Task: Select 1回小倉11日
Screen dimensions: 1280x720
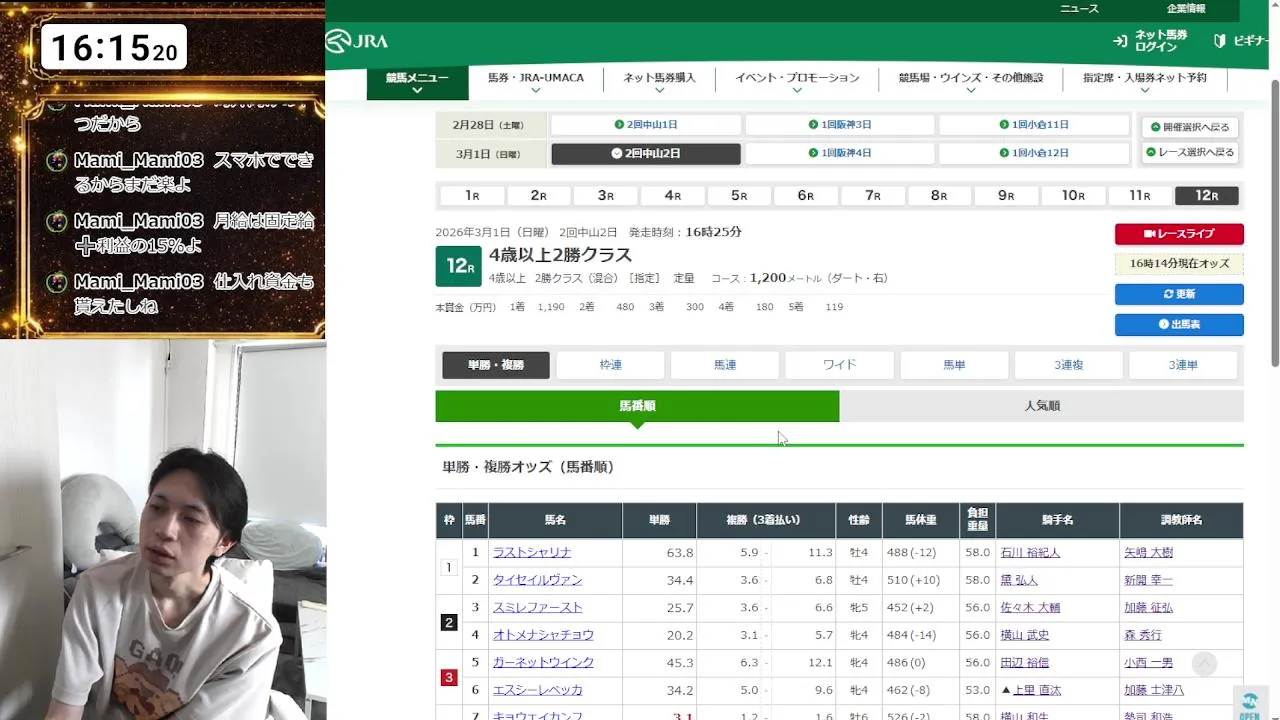Action: [1034, 125]
